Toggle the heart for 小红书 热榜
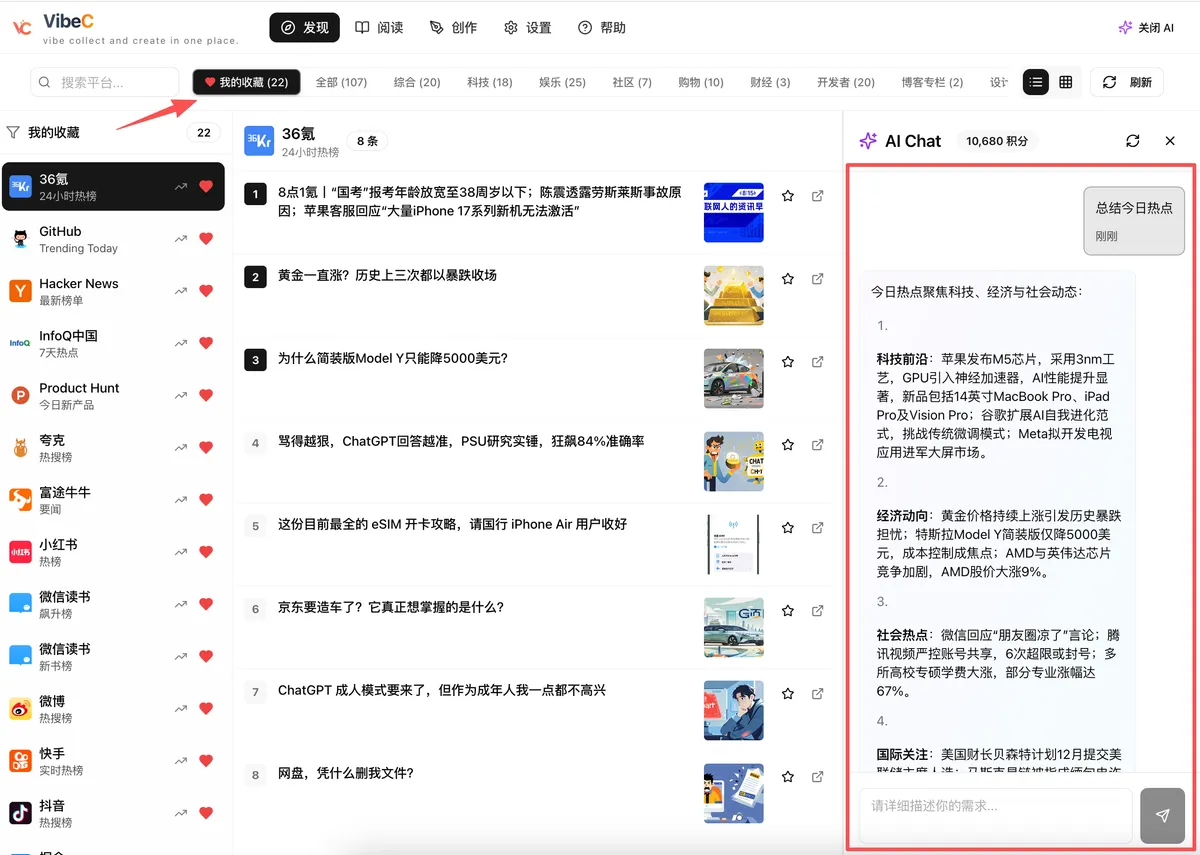This screenshot has width=1200, height=855. (206, 552)
